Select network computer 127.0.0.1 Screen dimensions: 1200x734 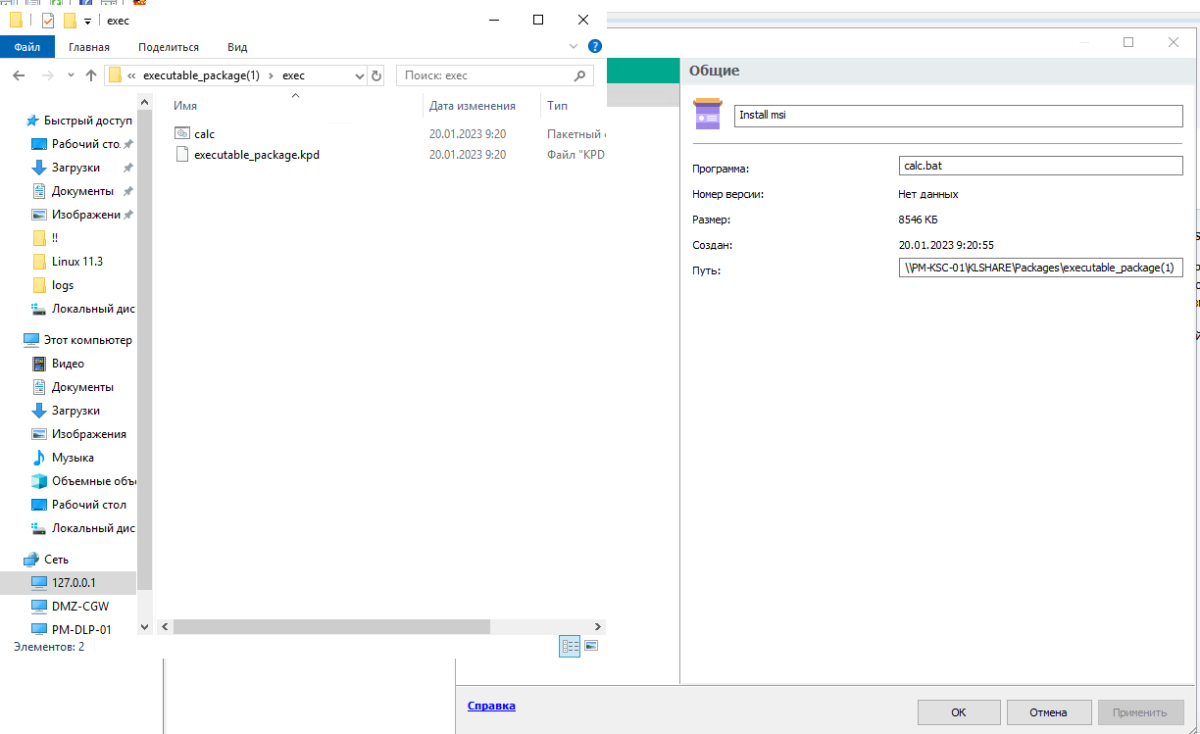click(73, 583)
